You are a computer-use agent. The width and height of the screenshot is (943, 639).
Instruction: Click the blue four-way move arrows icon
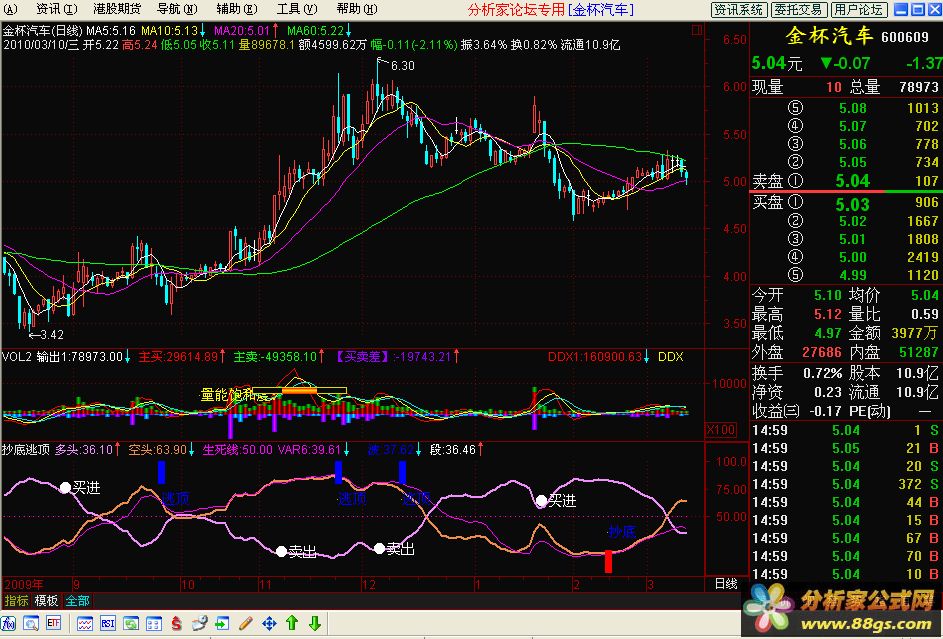(x=269, y=623)
